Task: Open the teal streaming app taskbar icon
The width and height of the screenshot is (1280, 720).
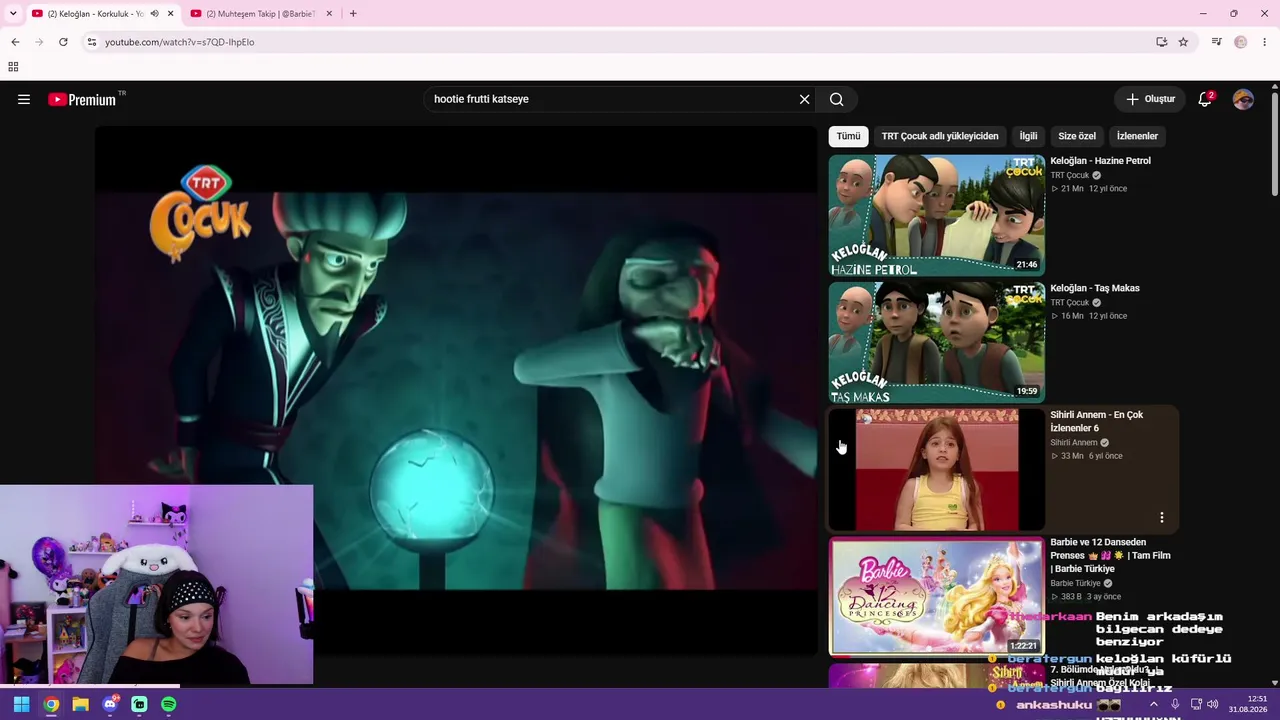Action: (x=139, y=704)
